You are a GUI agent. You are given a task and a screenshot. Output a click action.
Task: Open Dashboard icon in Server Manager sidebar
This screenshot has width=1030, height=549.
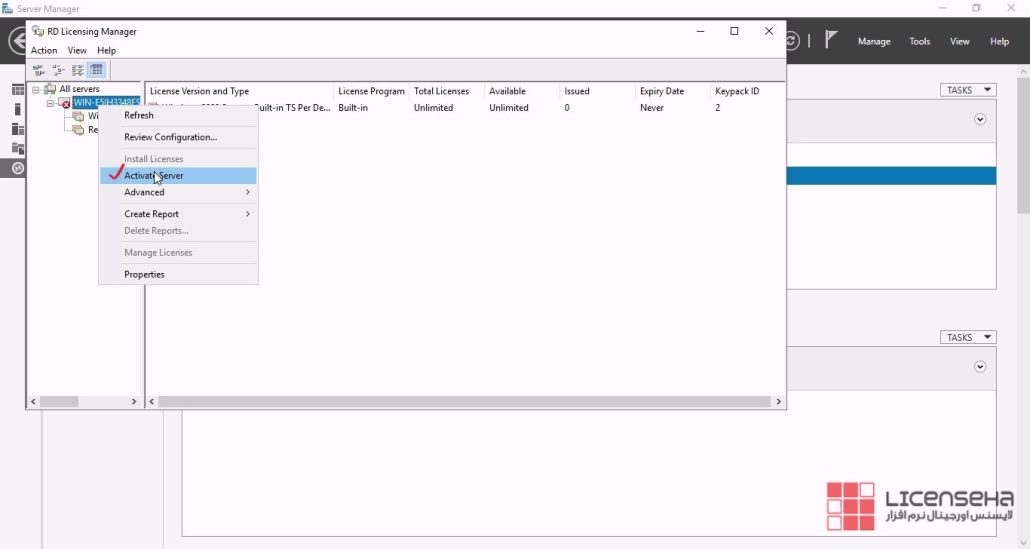17,90
